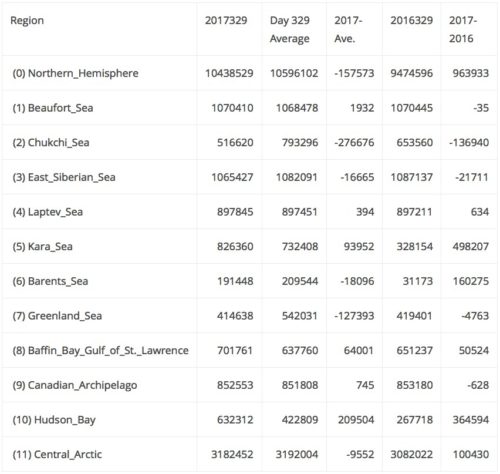
Task: Select the 2017-2016 column header
Action: (463, 29)
